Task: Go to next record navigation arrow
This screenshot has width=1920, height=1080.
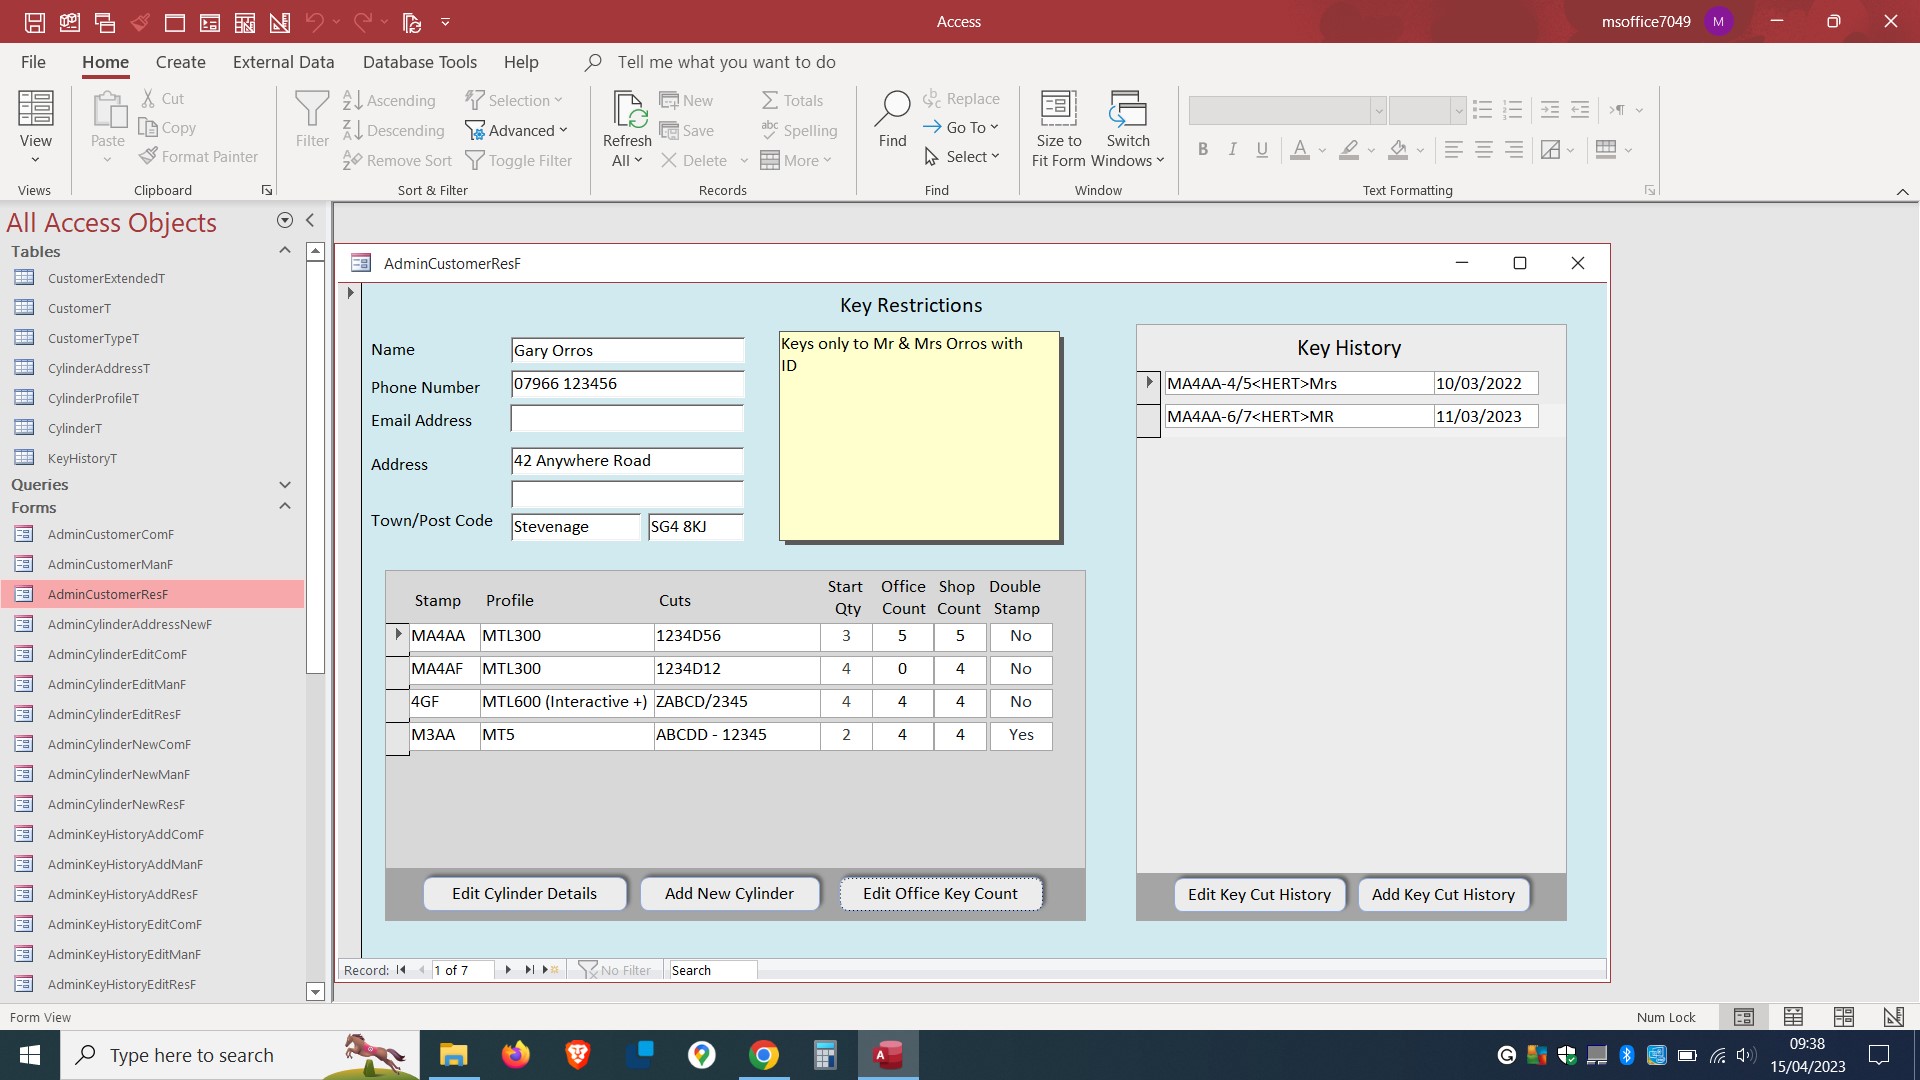Action: 508,970
